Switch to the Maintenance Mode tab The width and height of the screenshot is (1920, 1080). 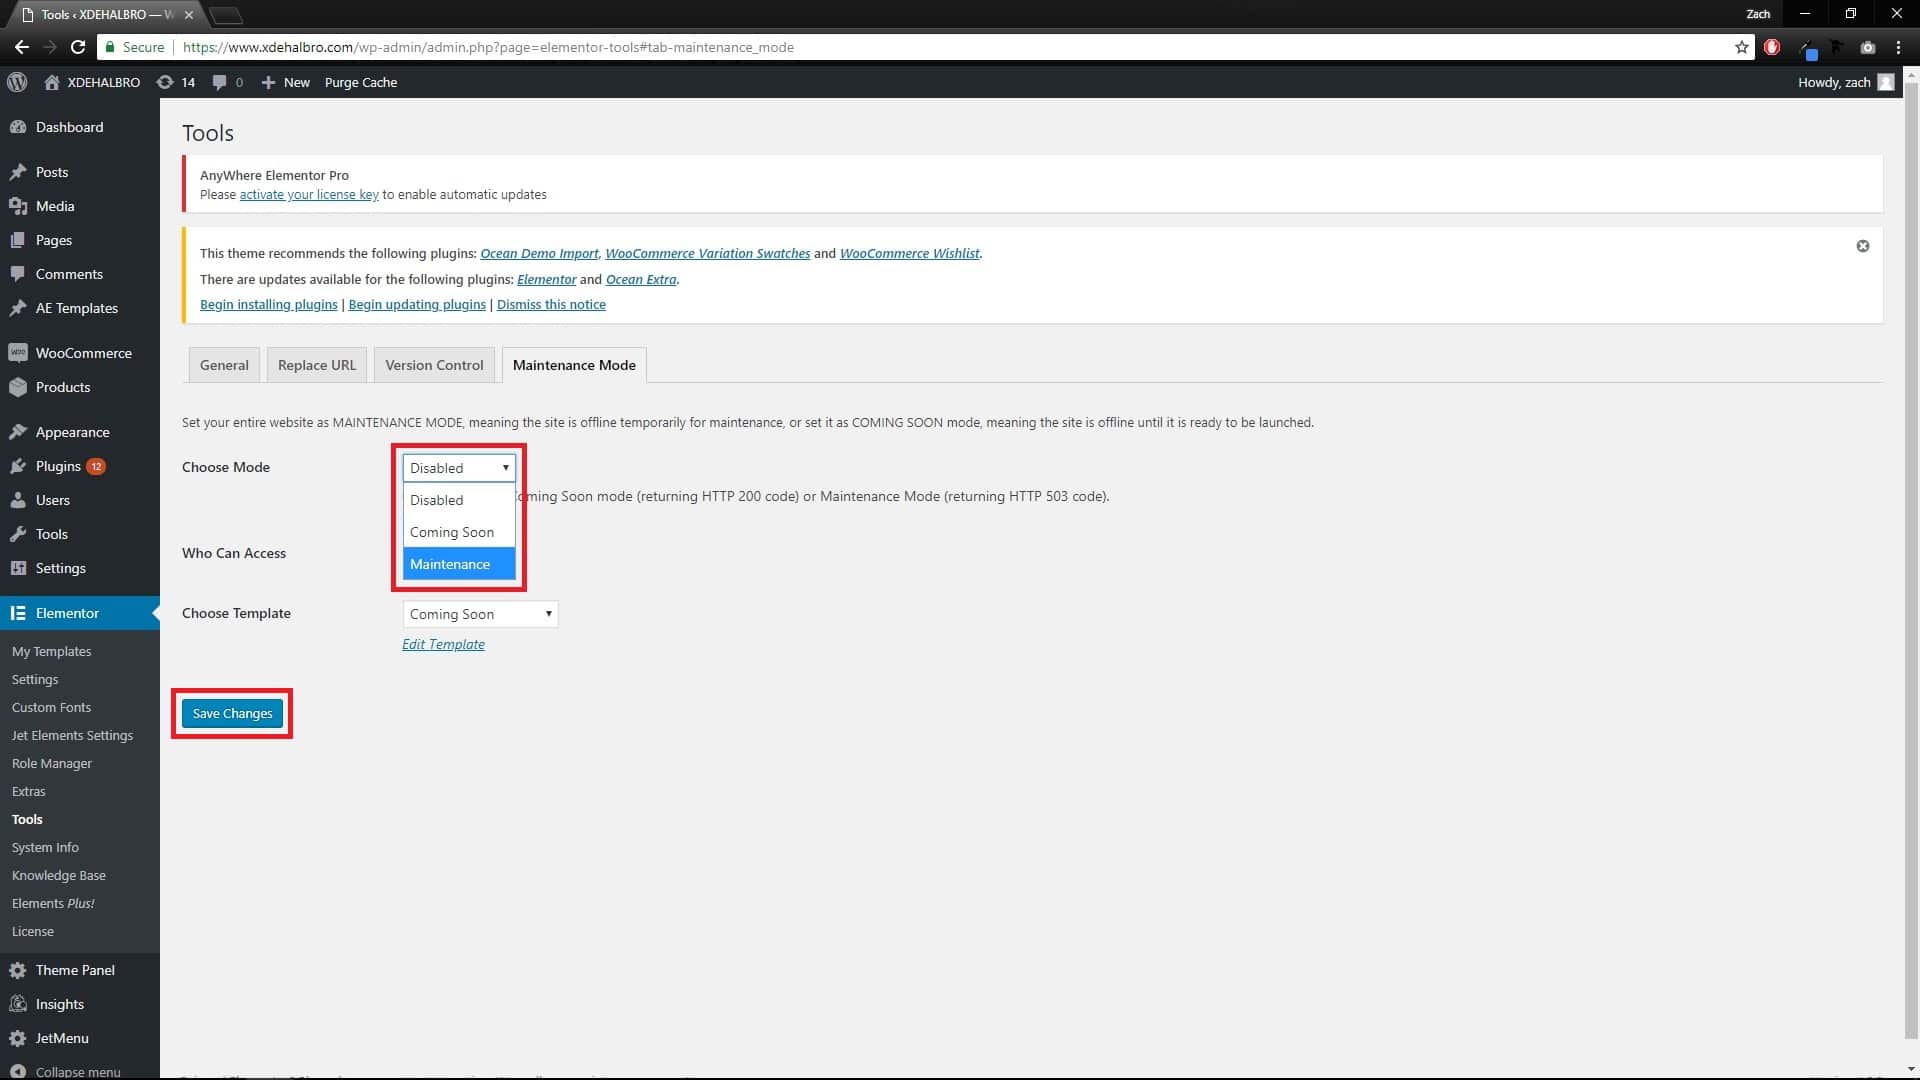(574, 365)
